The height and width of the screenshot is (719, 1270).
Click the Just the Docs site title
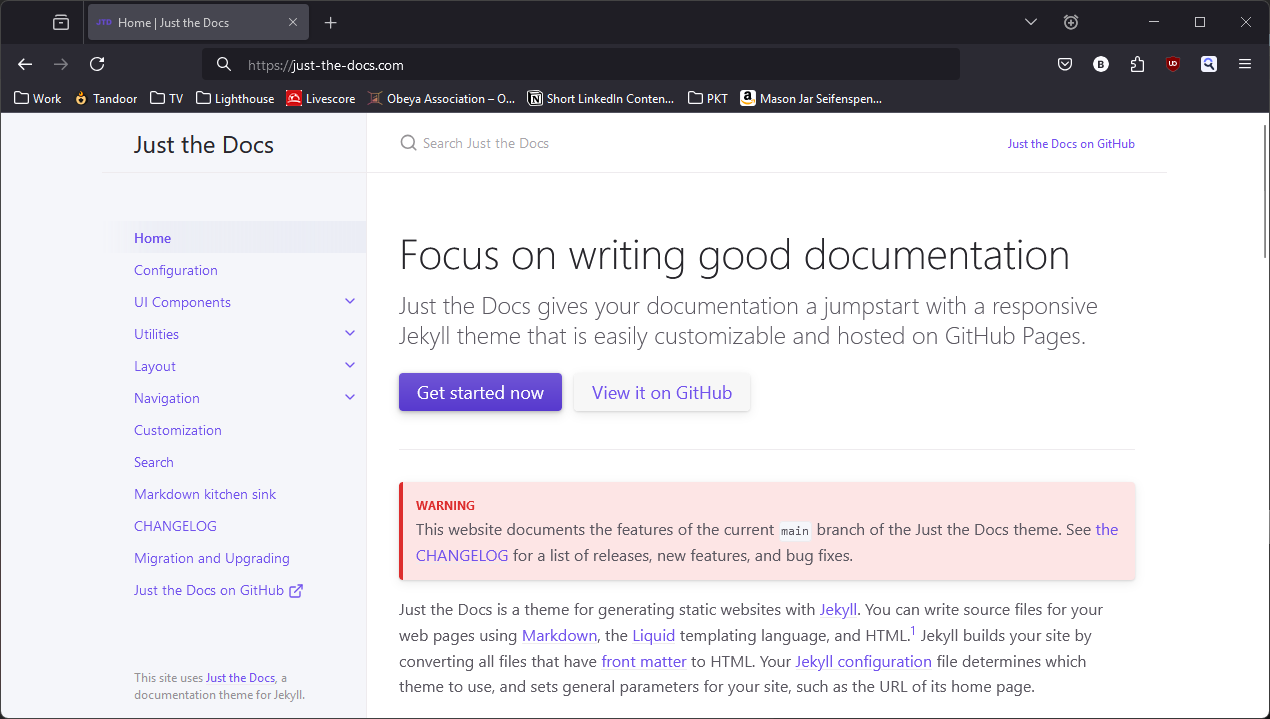click(204, 144)
